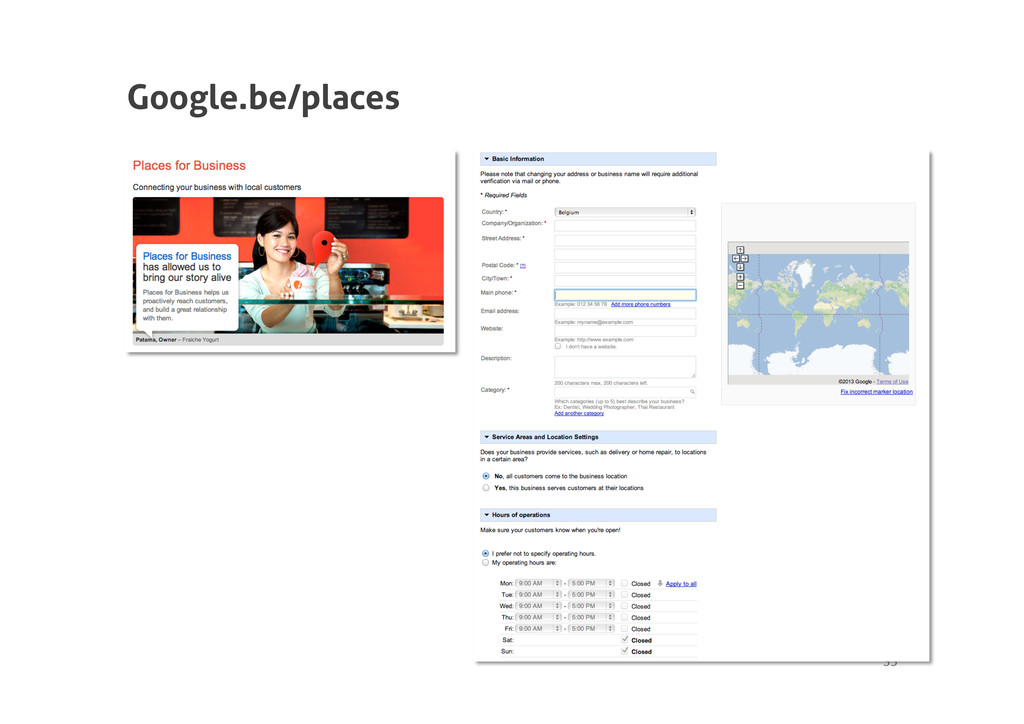Click the search magnifier in Category field
This screenshot has width=1024, height=724.
(692, 392)
